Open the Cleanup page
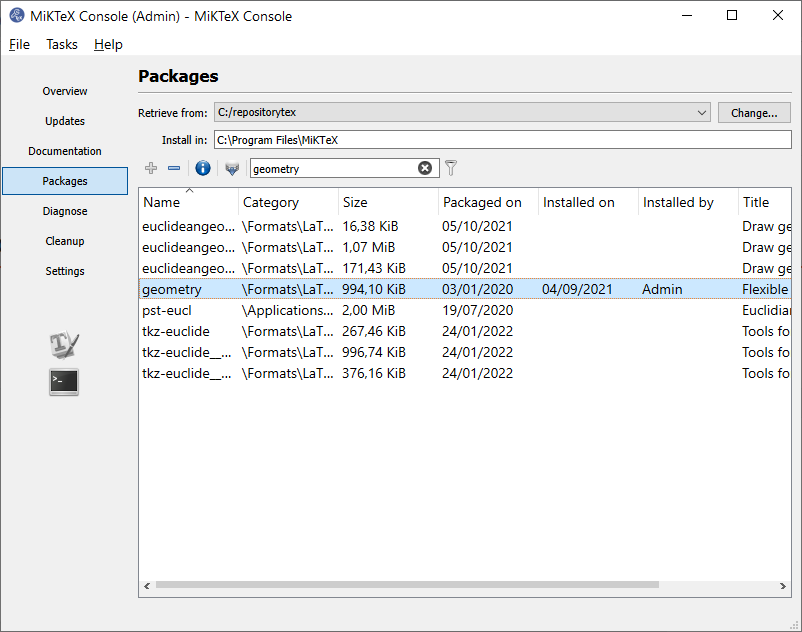The image size is (802, 632). 65,241
